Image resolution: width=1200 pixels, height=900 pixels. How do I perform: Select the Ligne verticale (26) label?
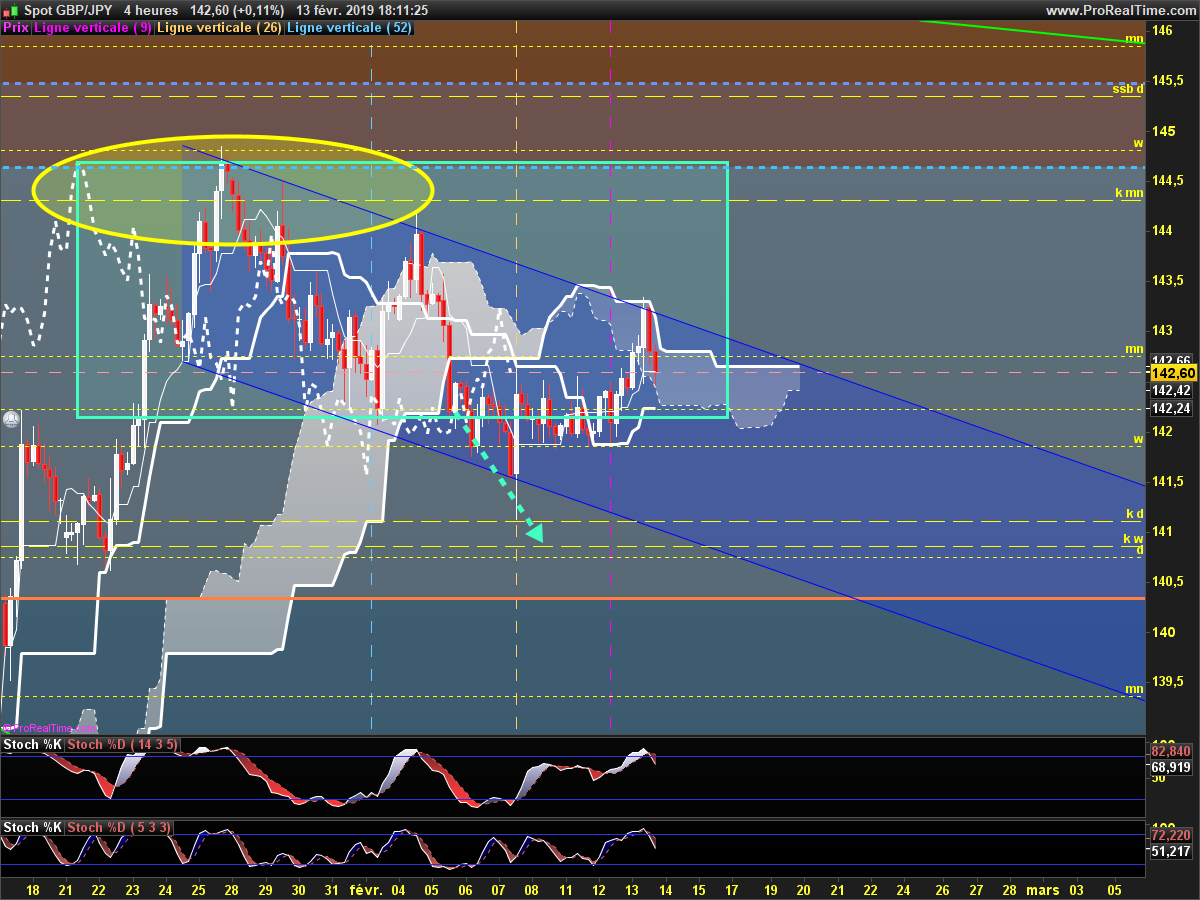tap(219, 27)
